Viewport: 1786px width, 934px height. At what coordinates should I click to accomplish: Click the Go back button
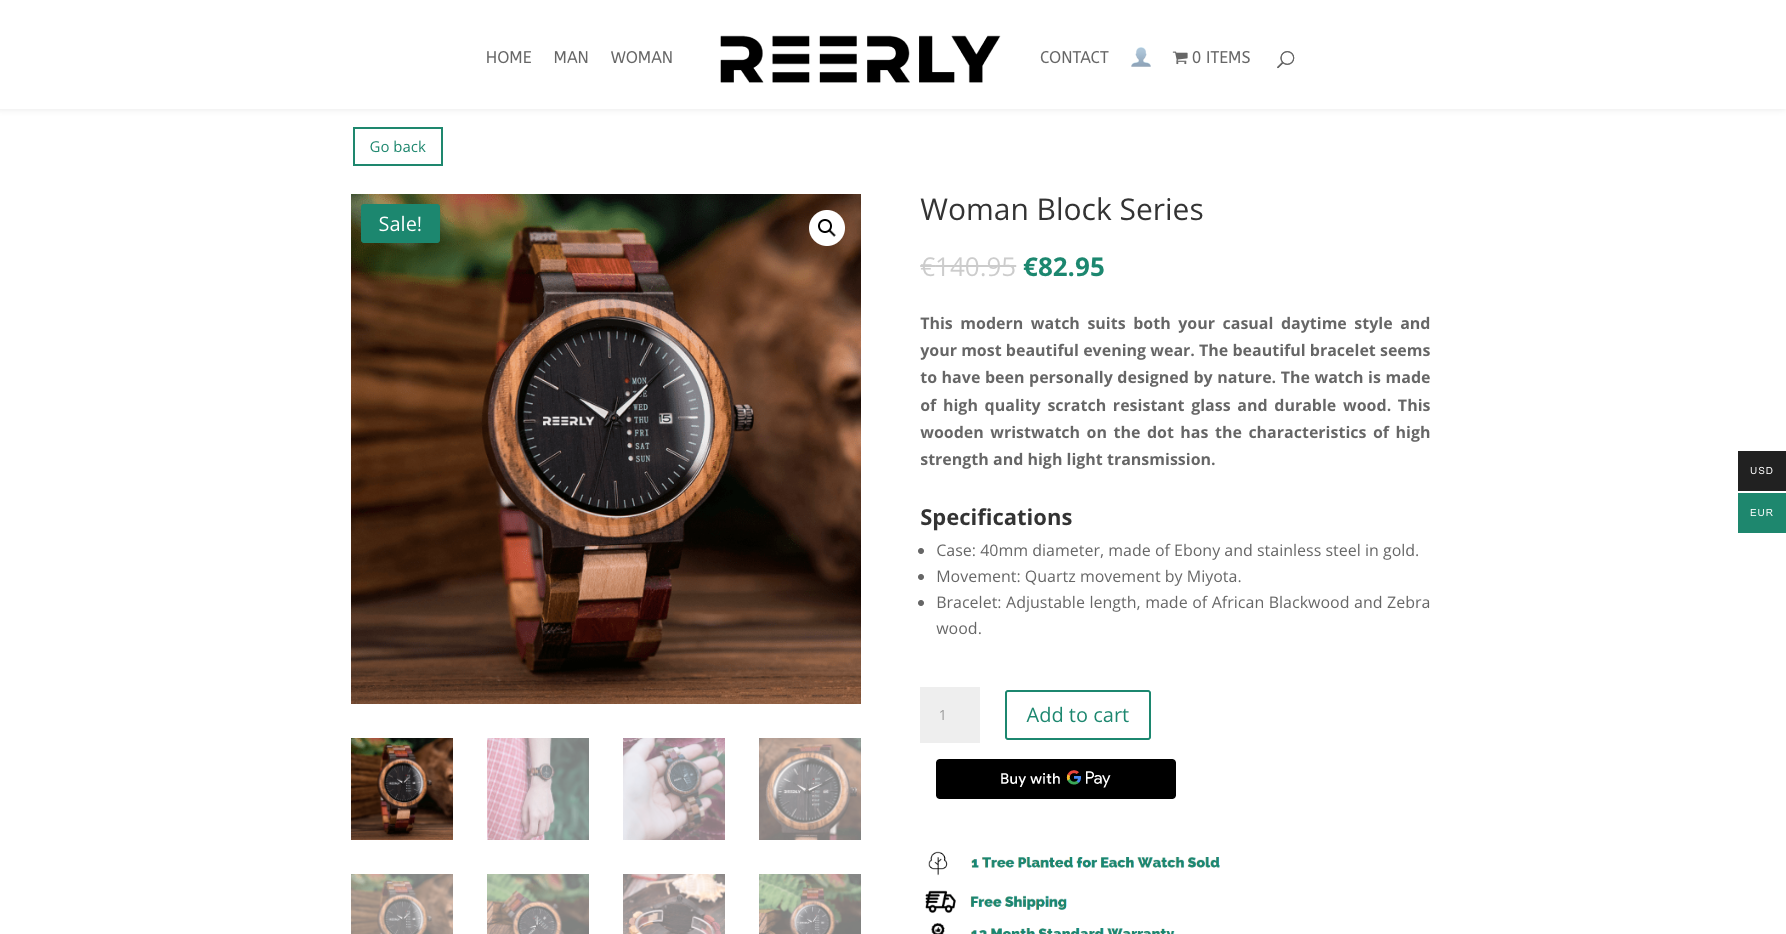pyautogui.click(x=398, y=146)
